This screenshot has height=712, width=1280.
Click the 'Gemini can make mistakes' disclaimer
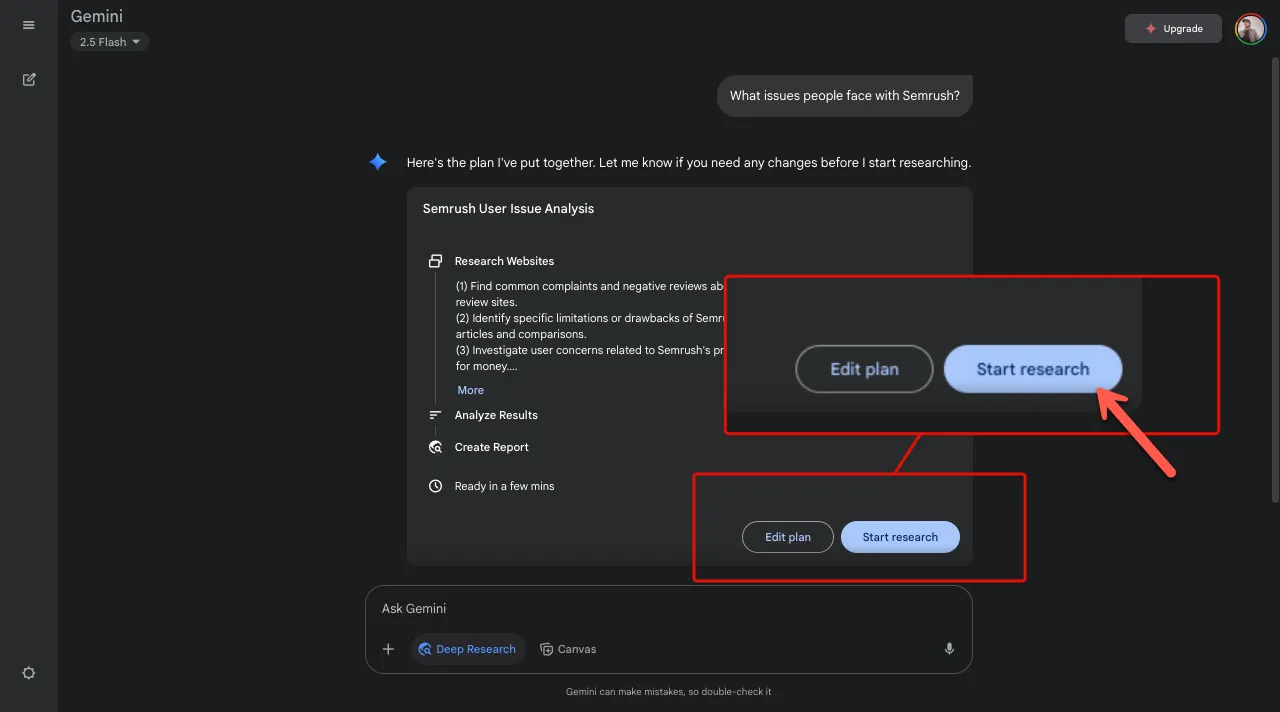pyautogui.click(x=668, y=691)
